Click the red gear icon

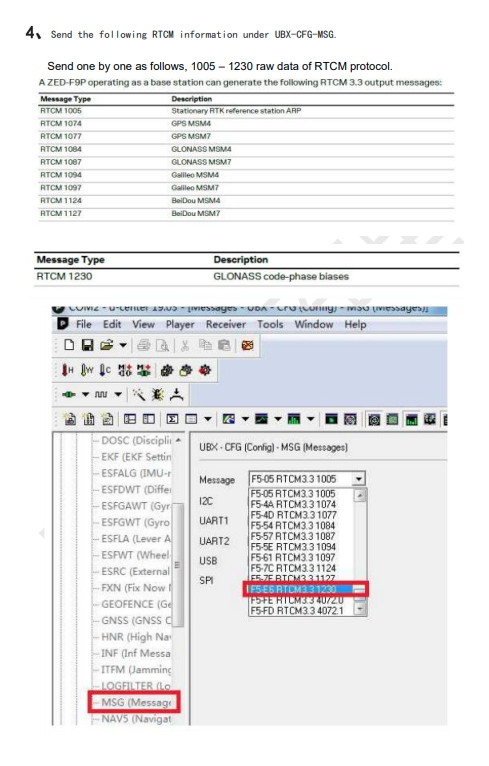click(204, 370)
